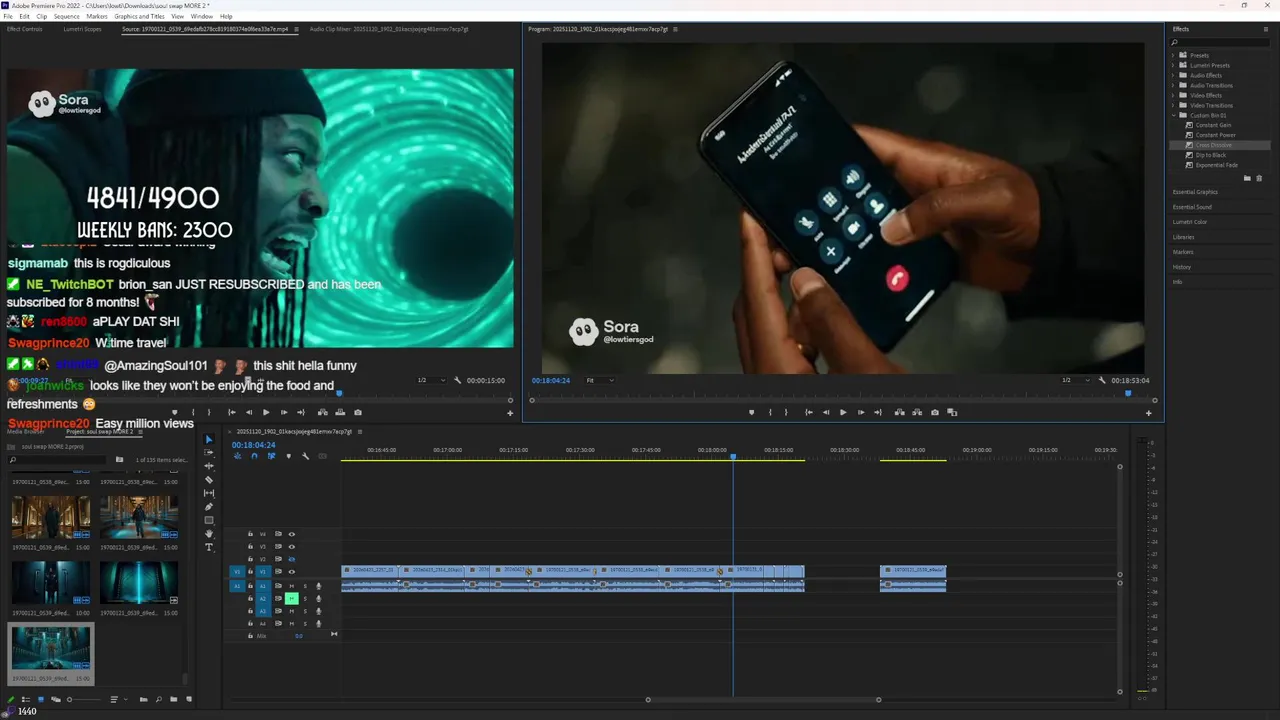Expand the Audio Effects folder
This screenshot has width=1280, height=720.
click(x=1173, y=75)
